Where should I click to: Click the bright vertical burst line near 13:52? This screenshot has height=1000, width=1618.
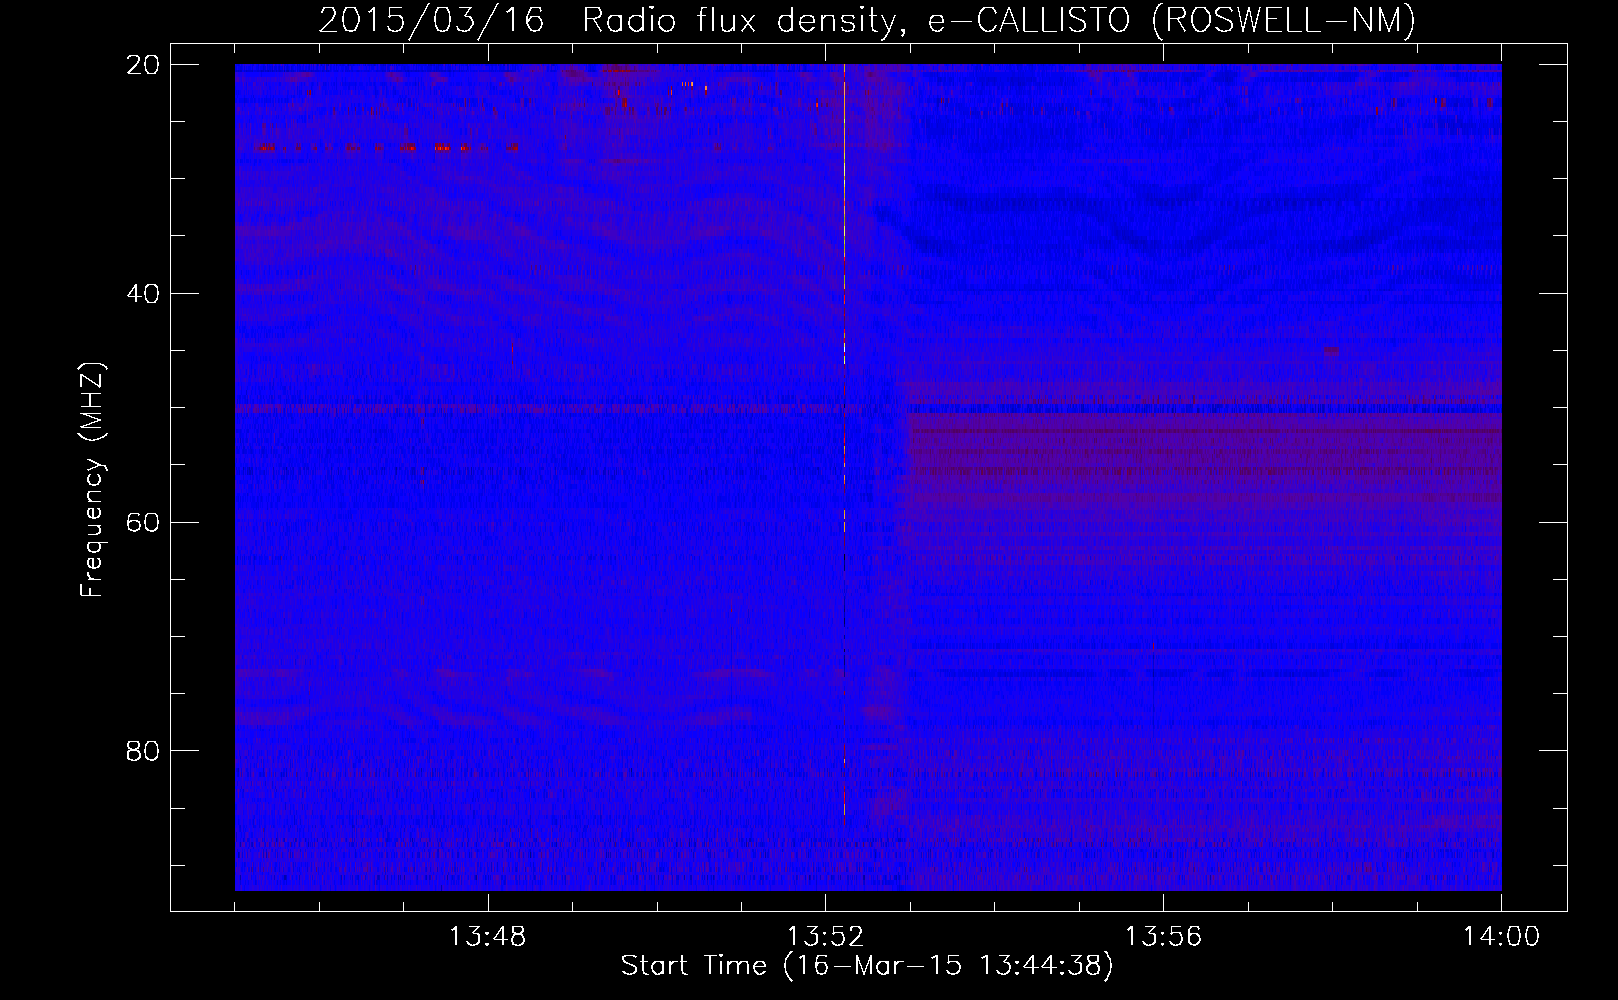845,445
